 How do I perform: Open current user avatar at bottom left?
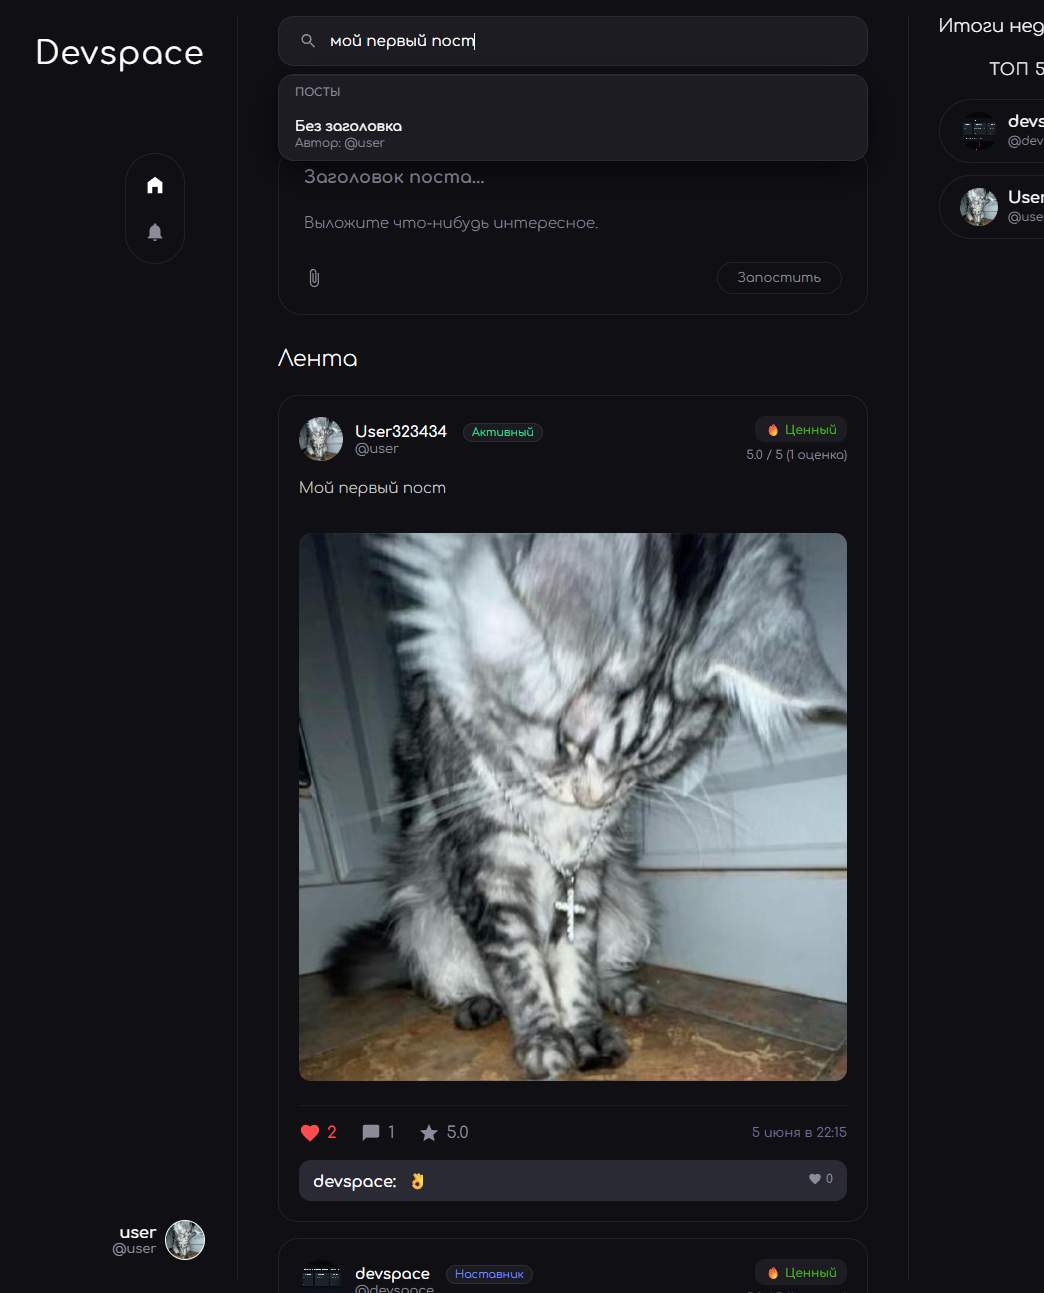[185, 1240]
